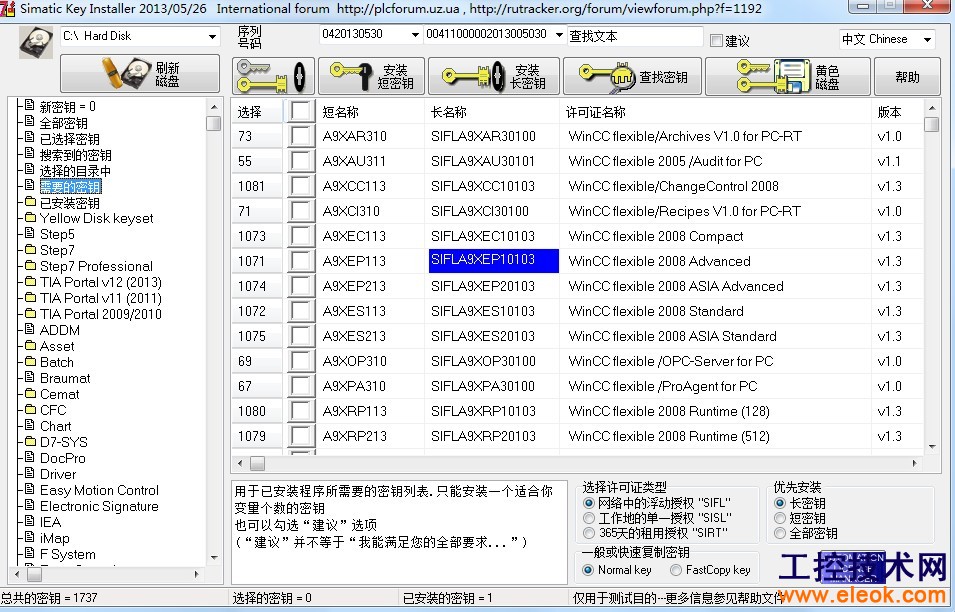Check the box for row A9XAU311
955x612 pixels.
[300, 161]
